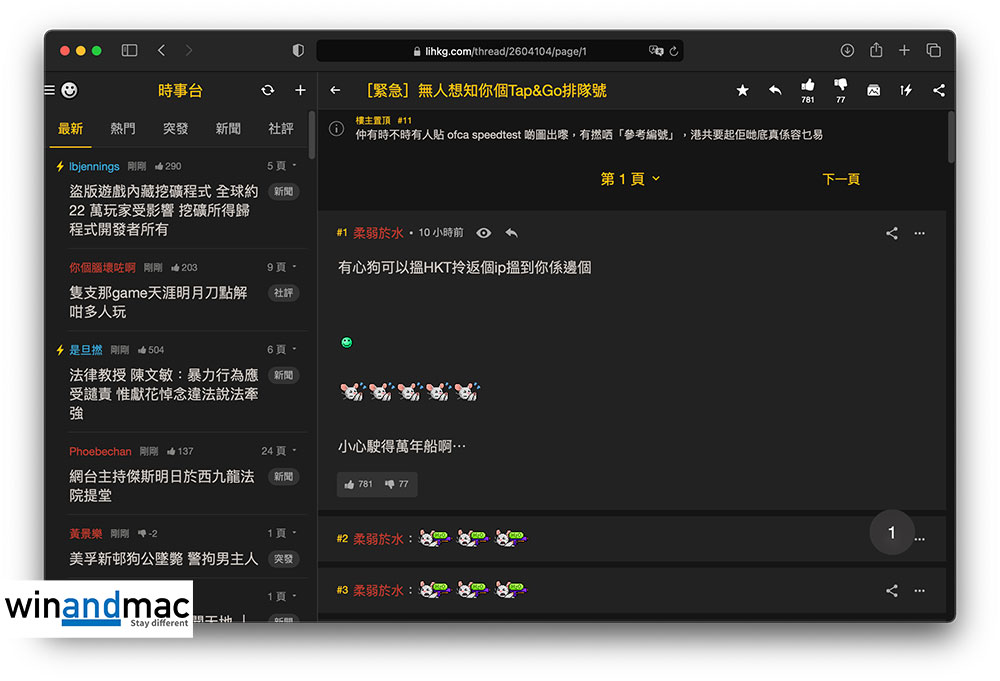Open the 第 1 頁 page dropdown
The image size is (1000, 681).
pos(630,179)
